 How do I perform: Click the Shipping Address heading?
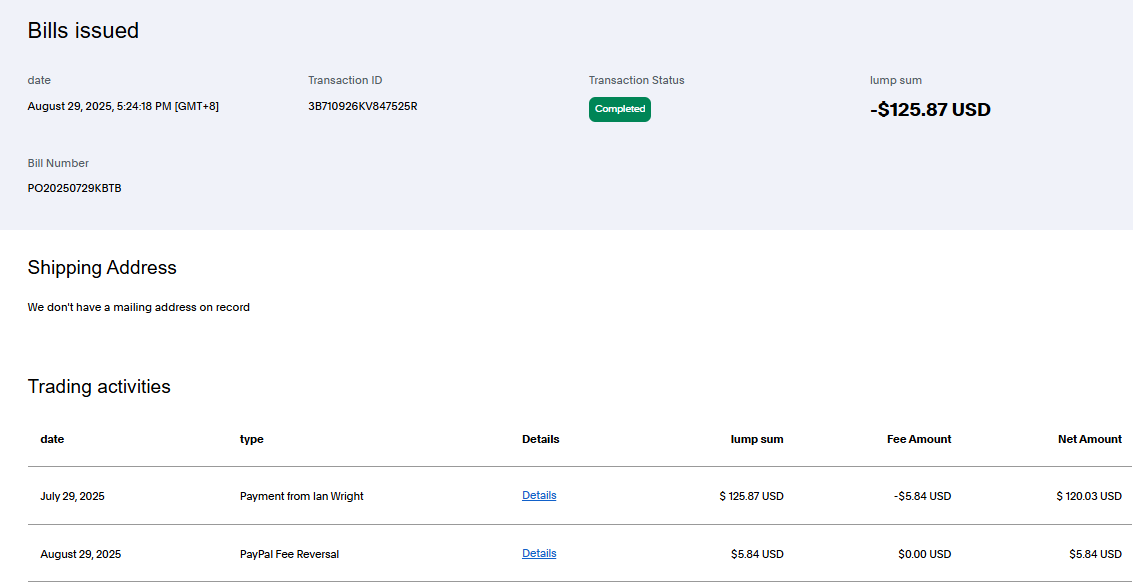coord(102,268)
